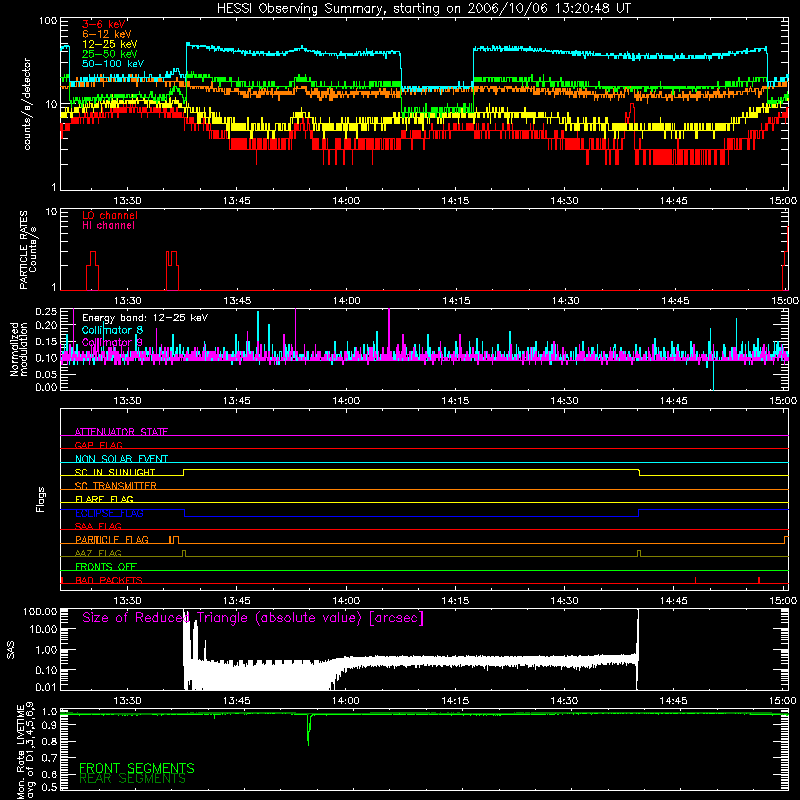Click the 'GAP FLAG' label
800x800 pixels.
click(98, 445)
